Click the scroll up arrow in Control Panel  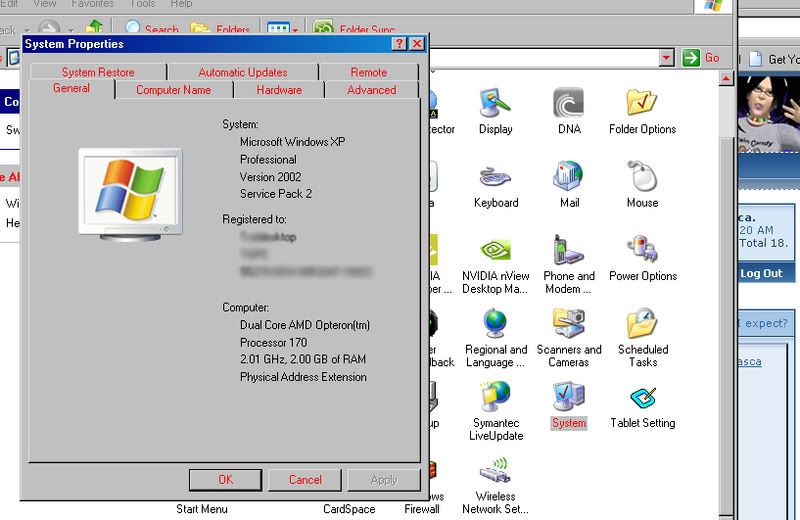[726, 79]
